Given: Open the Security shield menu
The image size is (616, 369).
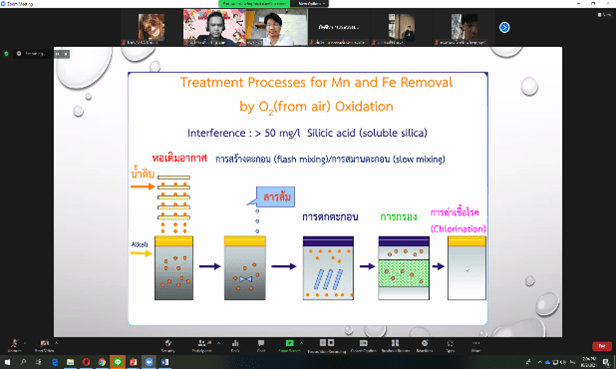Looking at the screenshot, I should tap(168, 345).
